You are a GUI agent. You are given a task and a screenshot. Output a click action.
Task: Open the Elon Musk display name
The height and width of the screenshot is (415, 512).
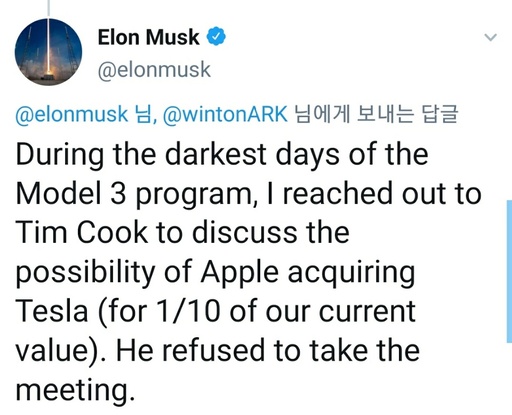(148, 37)
